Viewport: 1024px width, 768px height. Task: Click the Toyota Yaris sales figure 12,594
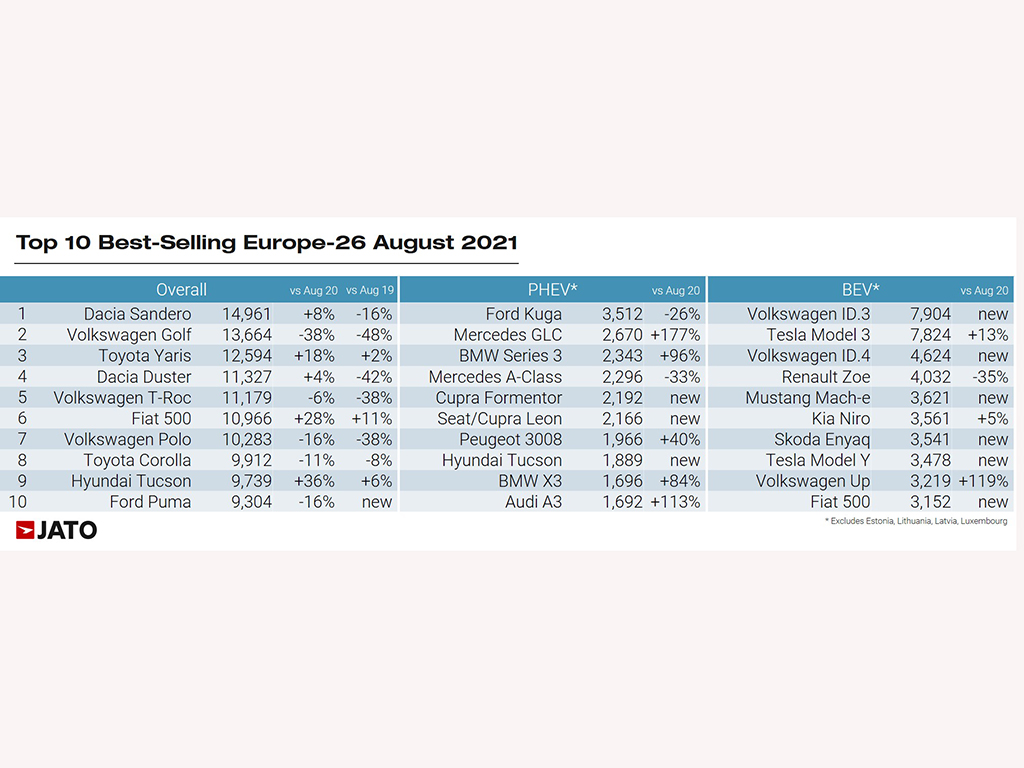[x=246, y=356]
